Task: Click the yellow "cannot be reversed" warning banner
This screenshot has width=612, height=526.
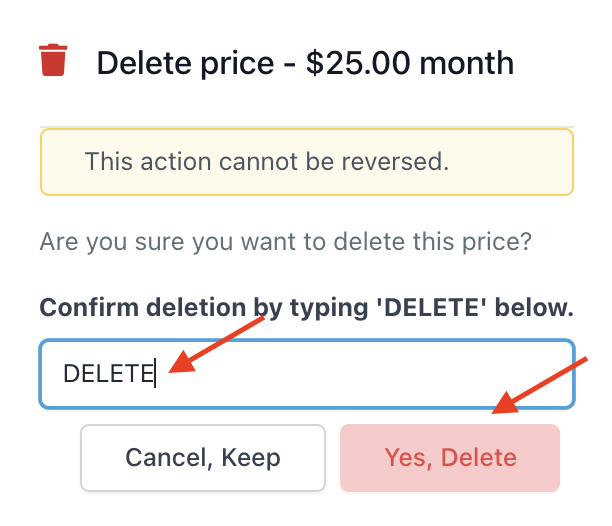Action: pos(306,161)
